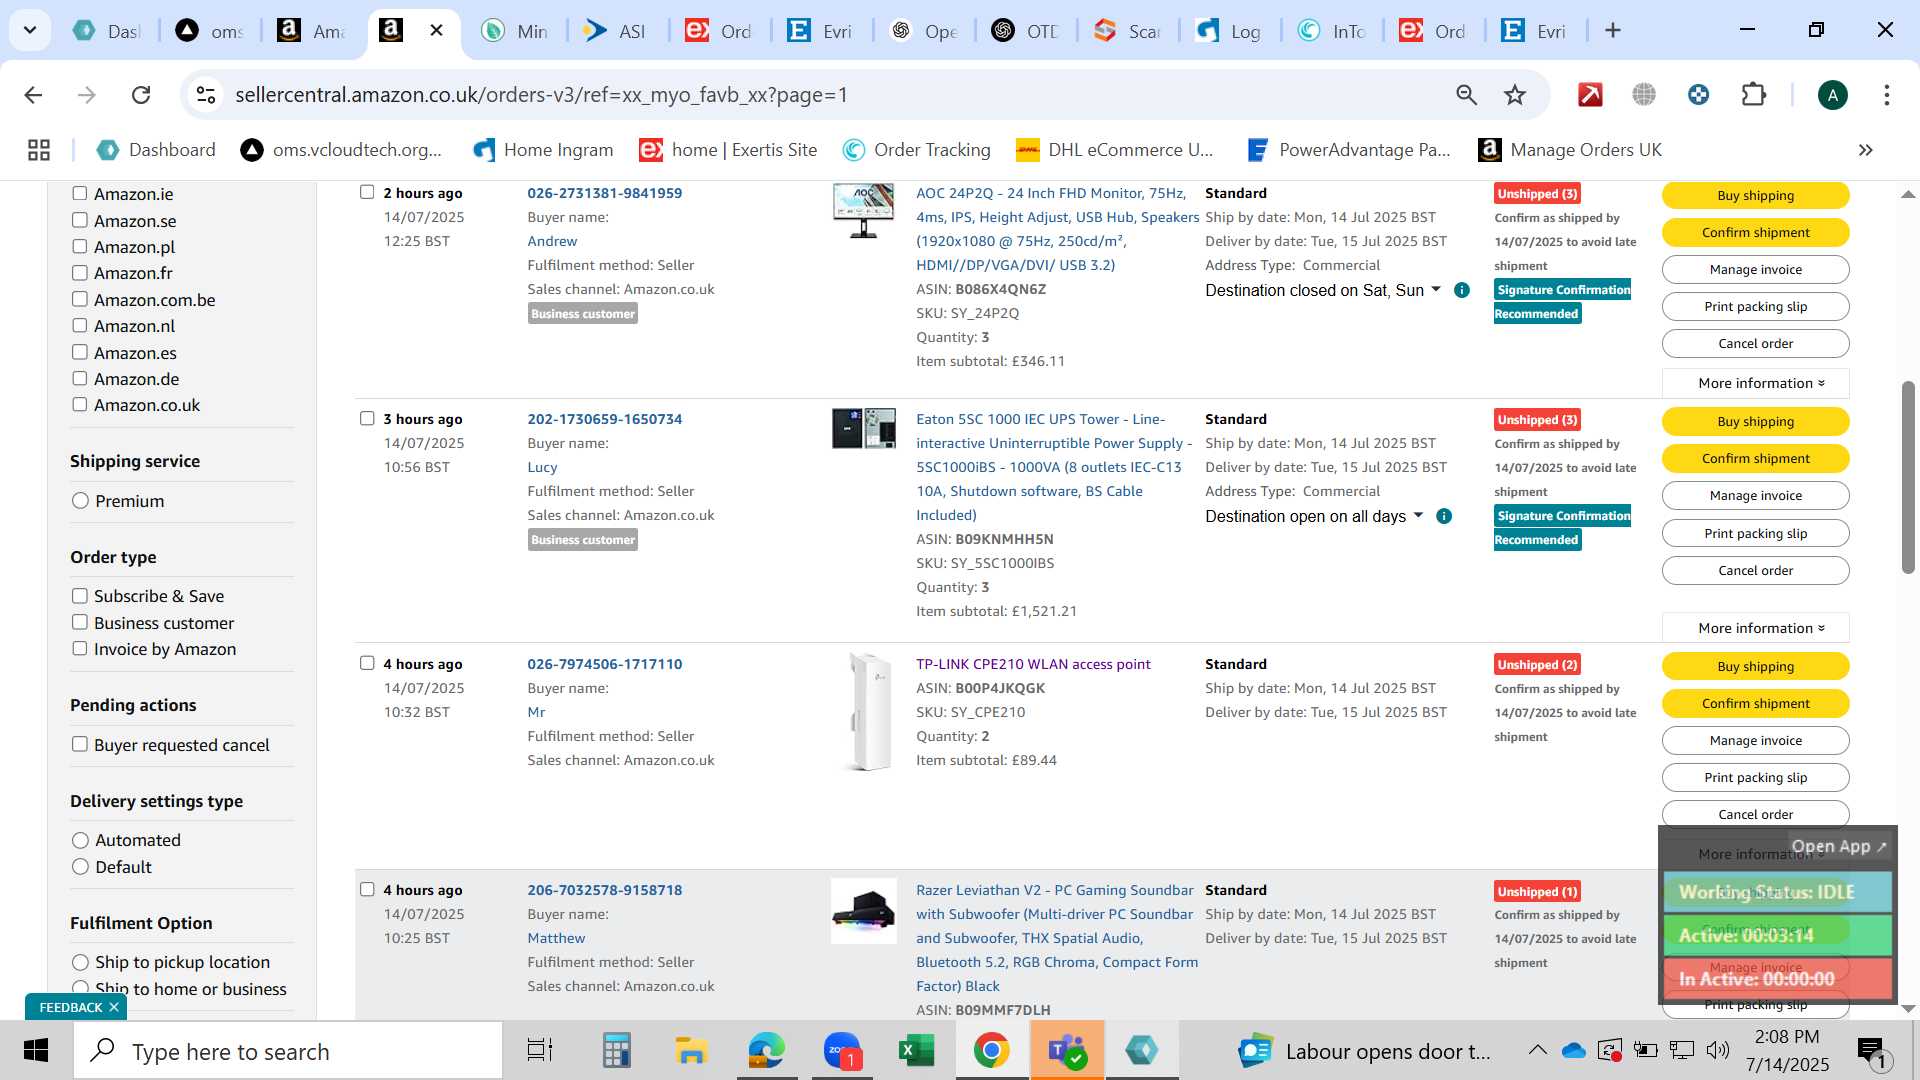Open the Order Tracking bookmark

click(x=917, y=150)
